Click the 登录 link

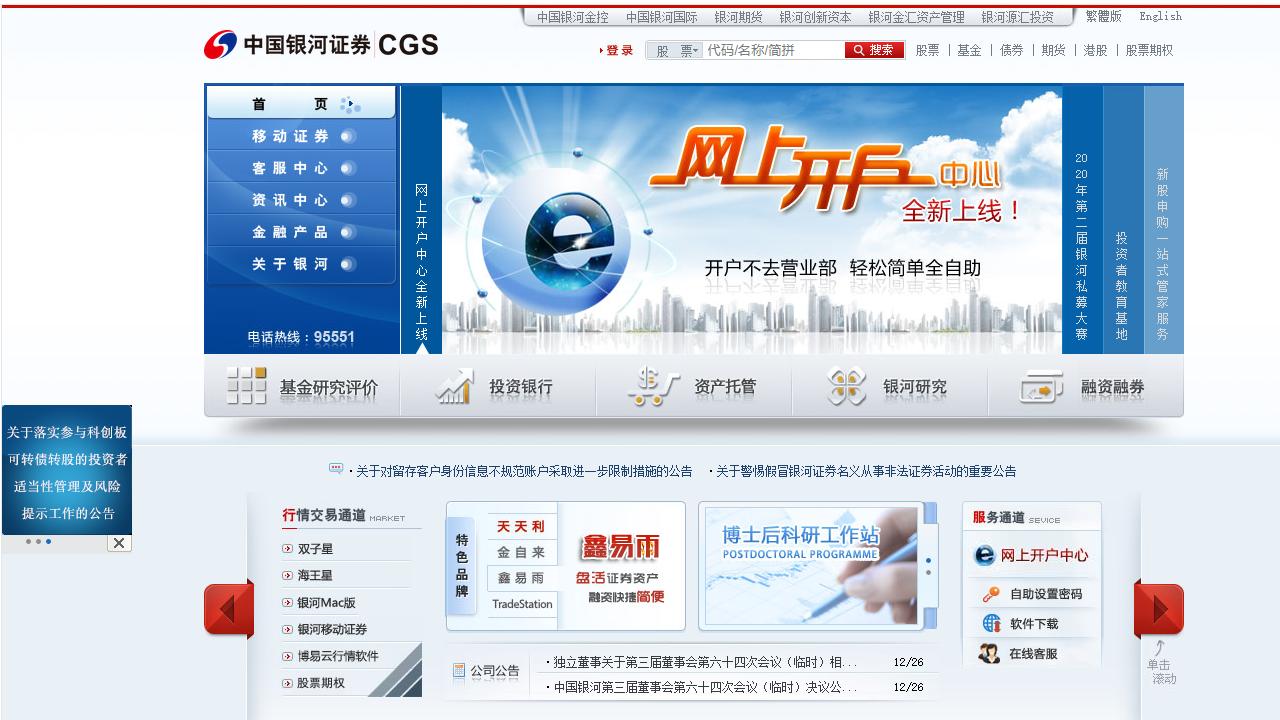617,50
